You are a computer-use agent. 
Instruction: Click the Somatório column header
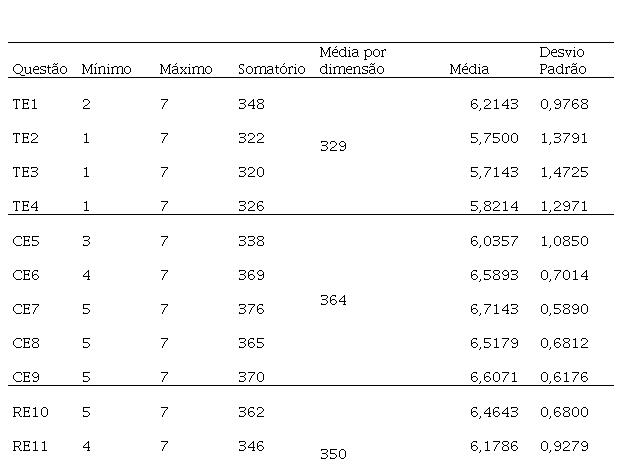[272, 70]
